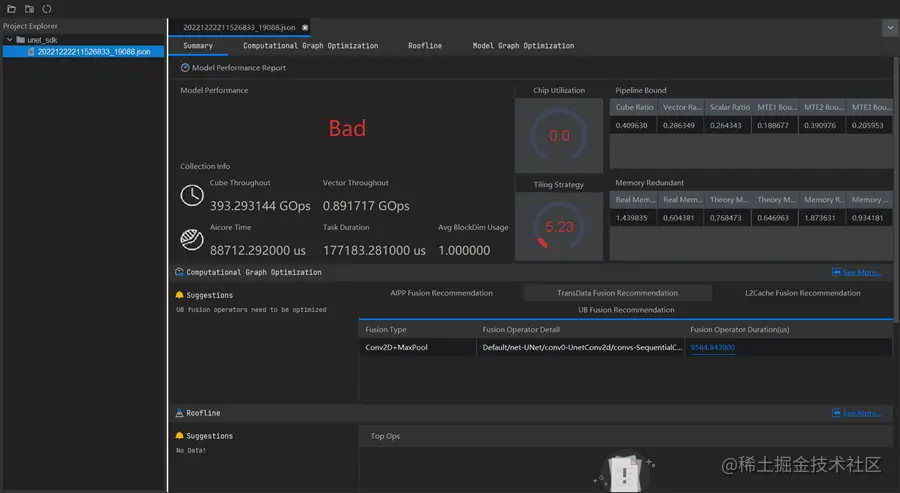
Task: Open the Model Graph Optimization tab
Action: [x=523, y=45]
